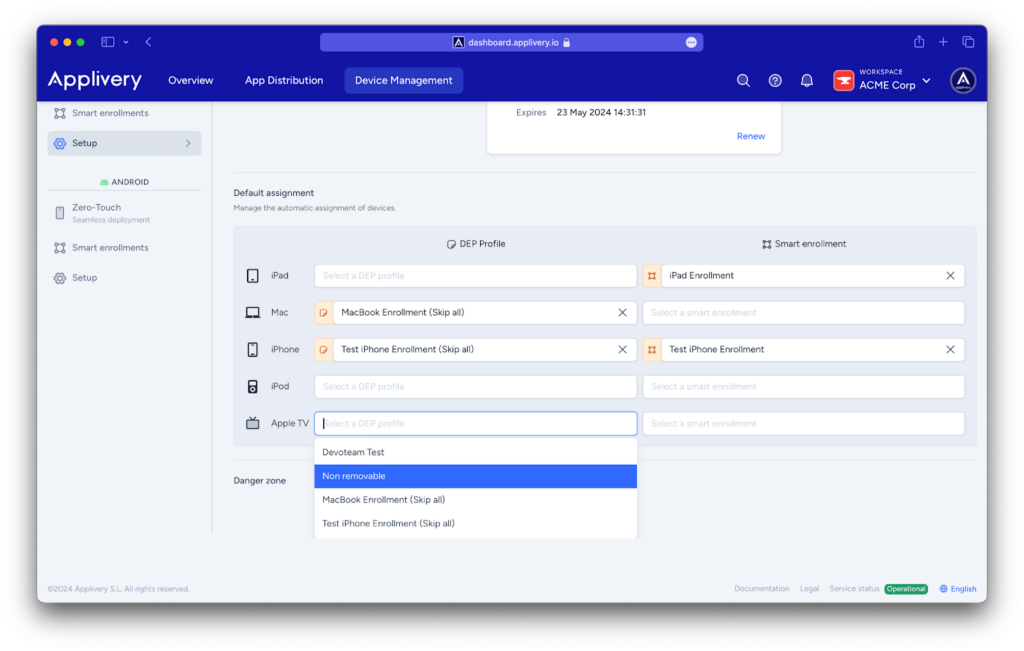
Task: Click the ACME Corp workspace logo
Action: click(x=843, y=80)
